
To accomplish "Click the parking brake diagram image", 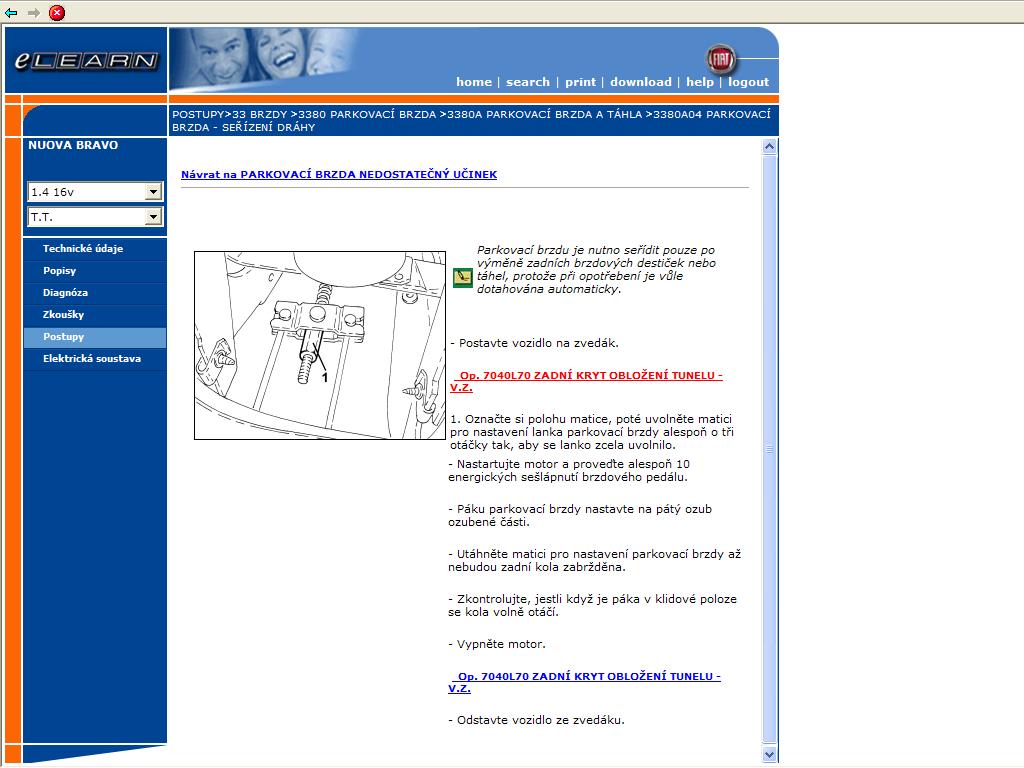I will tap(320, 345).
